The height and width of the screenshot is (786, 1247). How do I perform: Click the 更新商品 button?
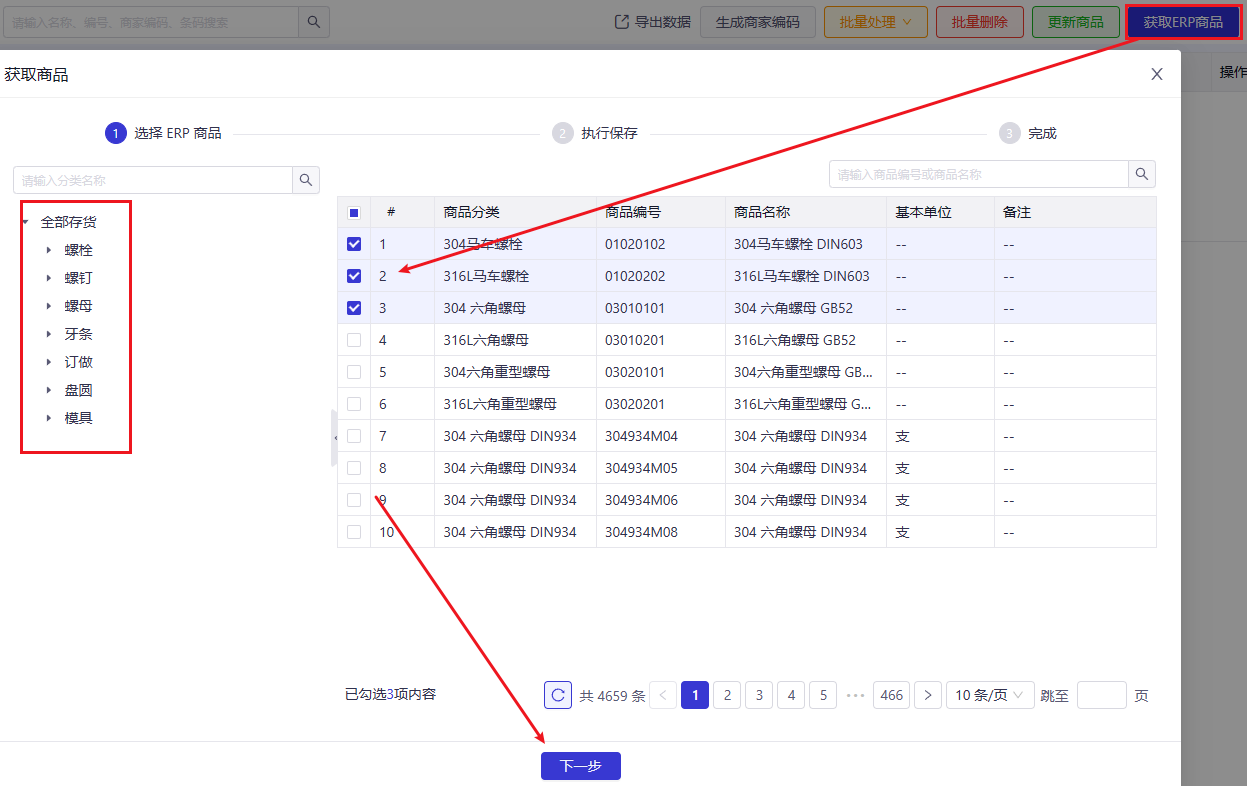[x=1076, y=22]
